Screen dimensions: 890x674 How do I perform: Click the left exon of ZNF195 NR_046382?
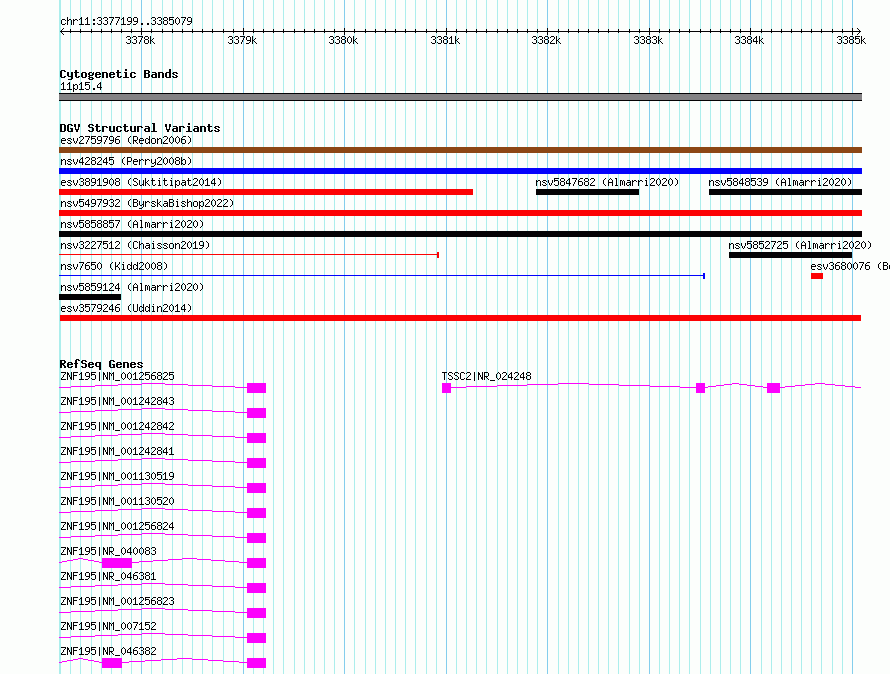click(112, 663)
